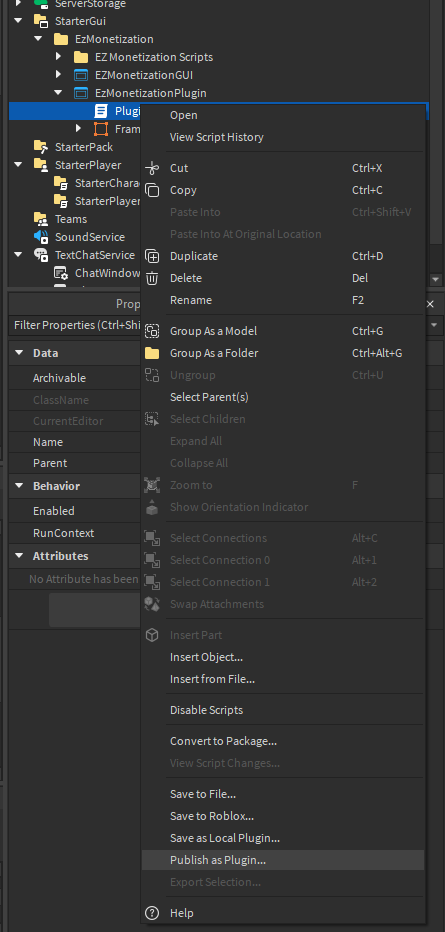The width and height of the screenshot is (445, 932).
Task: Click the SoundService speaker icon
Action: coord(40,237)
